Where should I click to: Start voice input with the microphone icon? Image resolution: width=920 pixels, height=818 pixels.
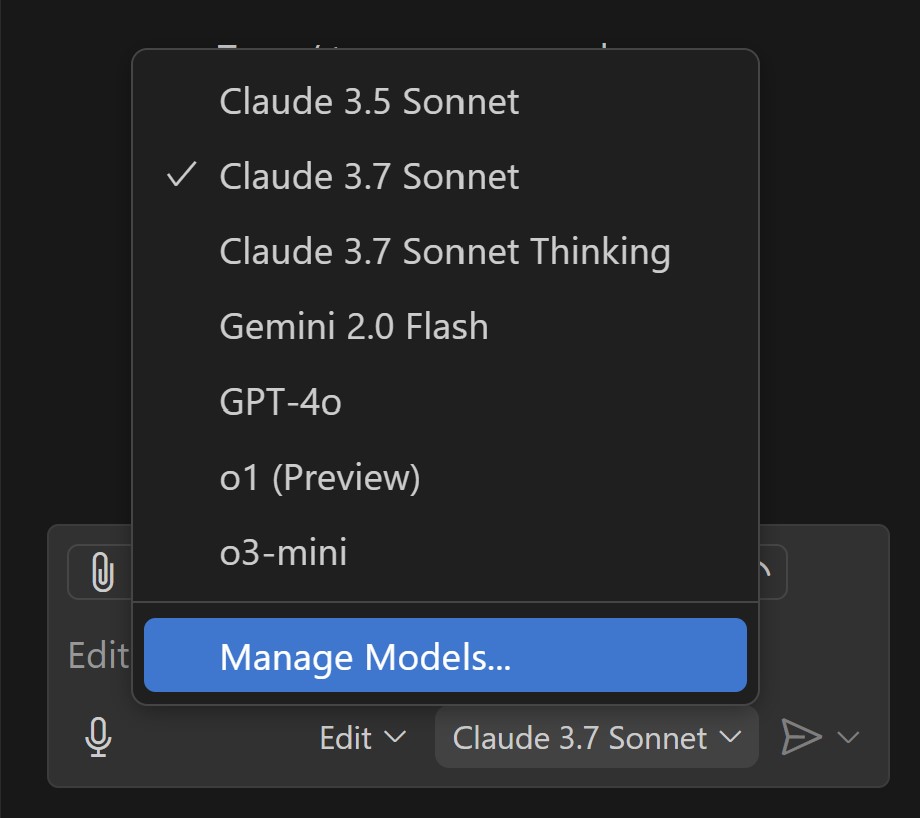click(97, 738)
